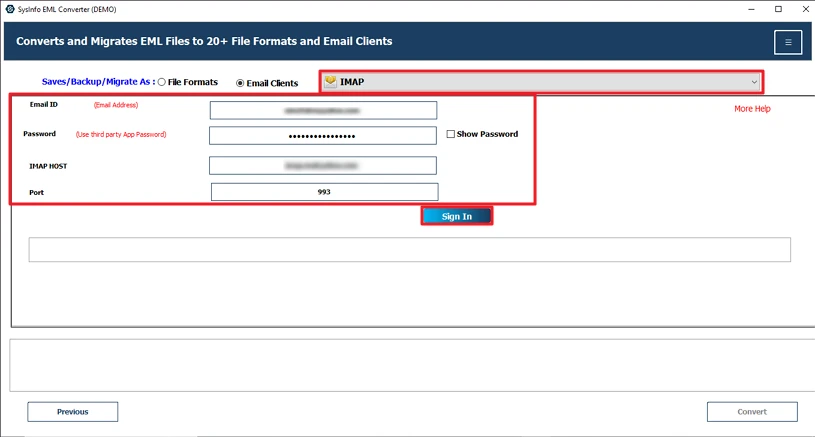
Task: Go back with the Previous button
Action: [73, 412]
